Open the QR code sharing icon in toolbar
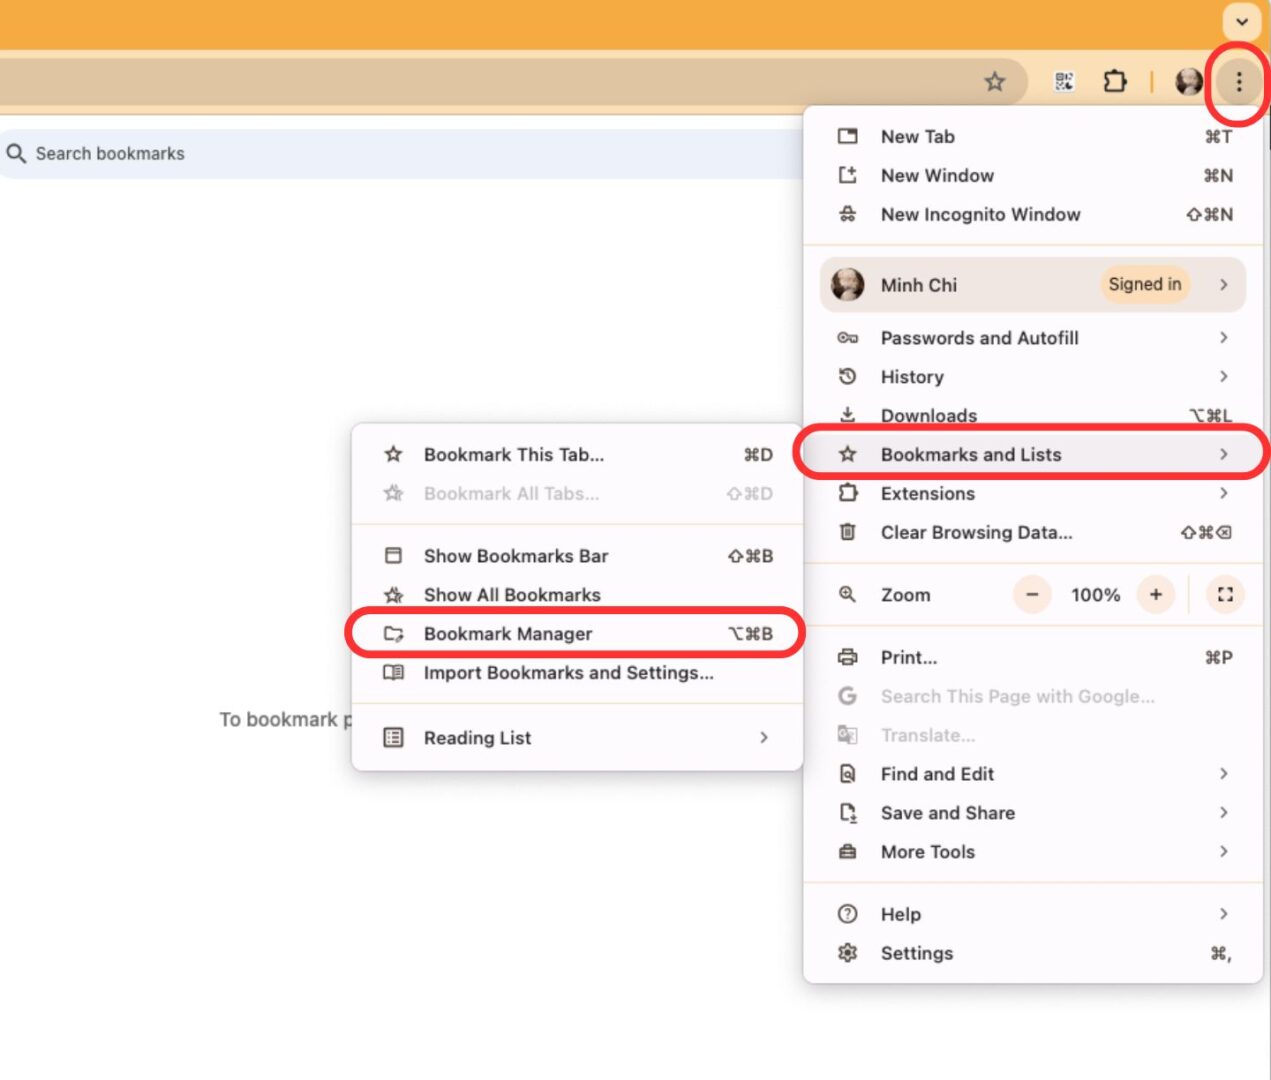Image resolution: width=1271 pixels, height=1080 pixels. (1065, 81)
